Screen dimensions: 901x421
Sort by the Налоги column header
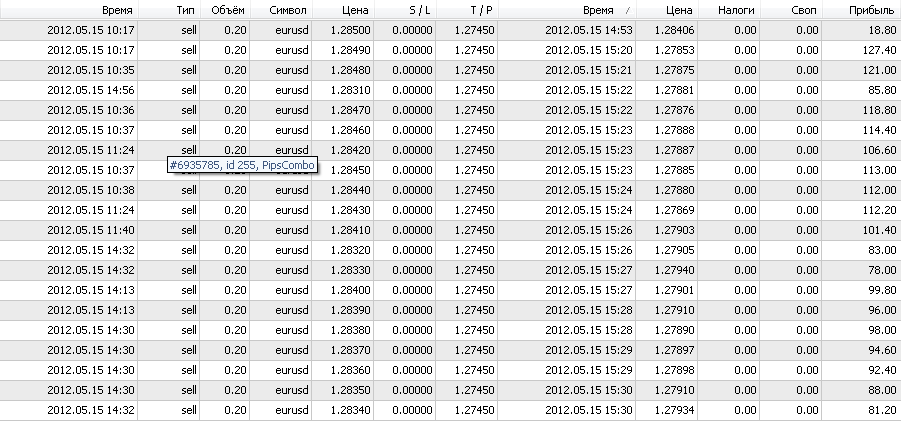coord(729,10)
